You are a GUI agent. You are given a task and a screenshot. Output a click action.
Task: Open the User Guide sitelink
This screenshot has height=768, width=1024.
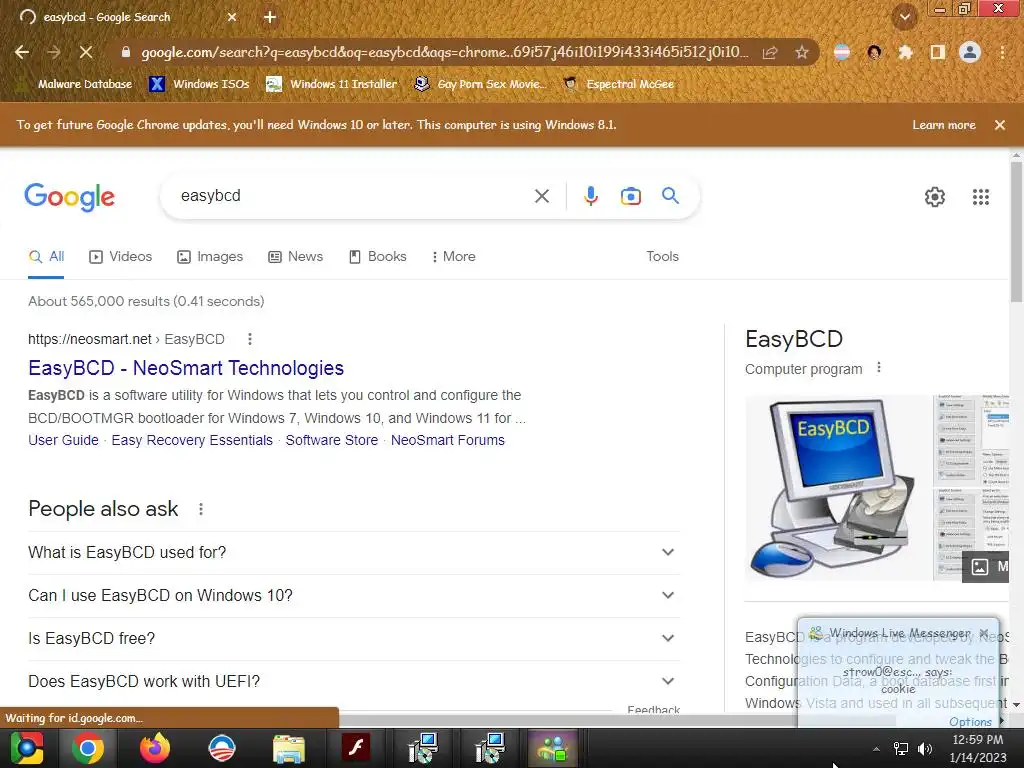[x=63, y=440]
